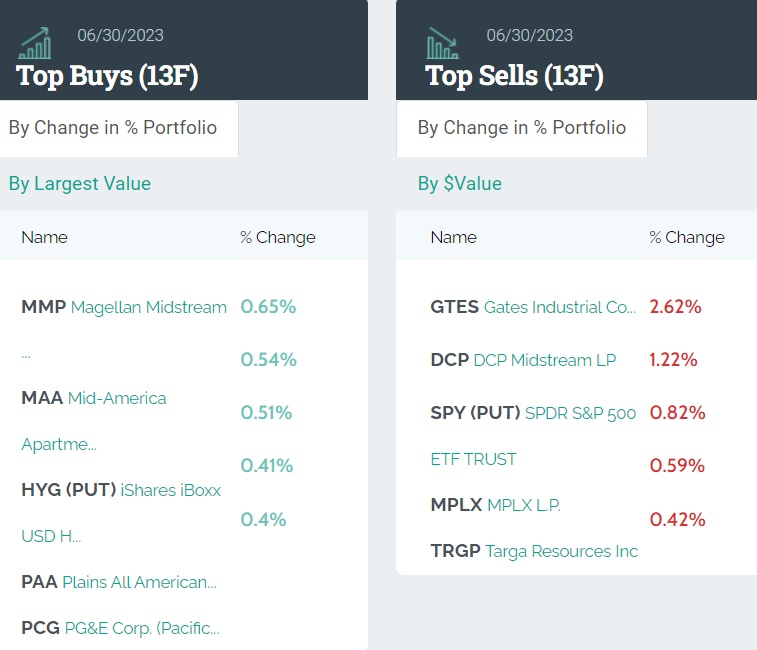The height and width of the screenshot is (650, 757).
Task: Open MAA Mid-America Apartment link
Action: (94, 398)
